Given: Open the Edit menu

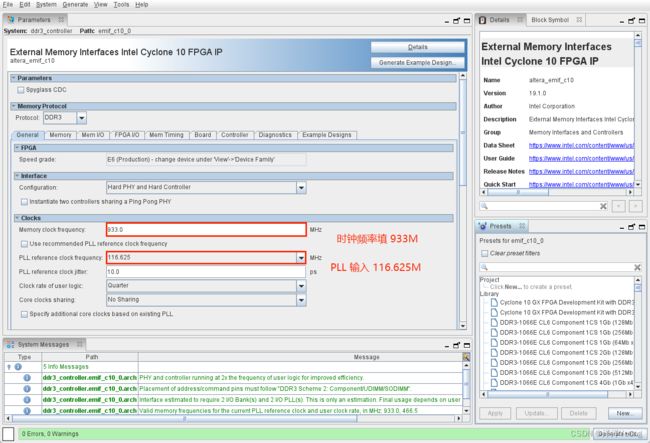Looking at the screenshot, I should click(x=25, y=5).
